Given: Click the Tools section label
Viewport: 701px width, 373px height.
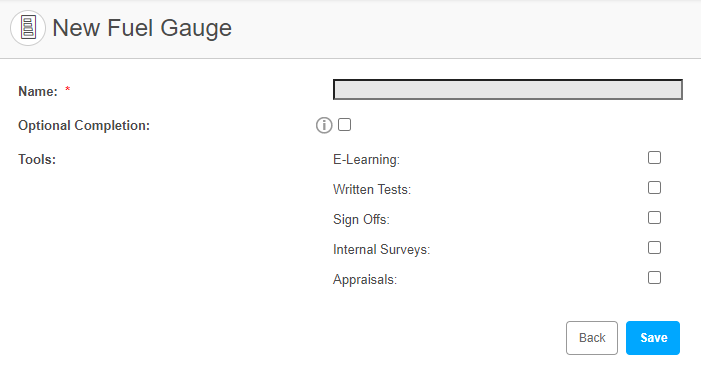Looking at the screenshot, I should tap(37, 159).
